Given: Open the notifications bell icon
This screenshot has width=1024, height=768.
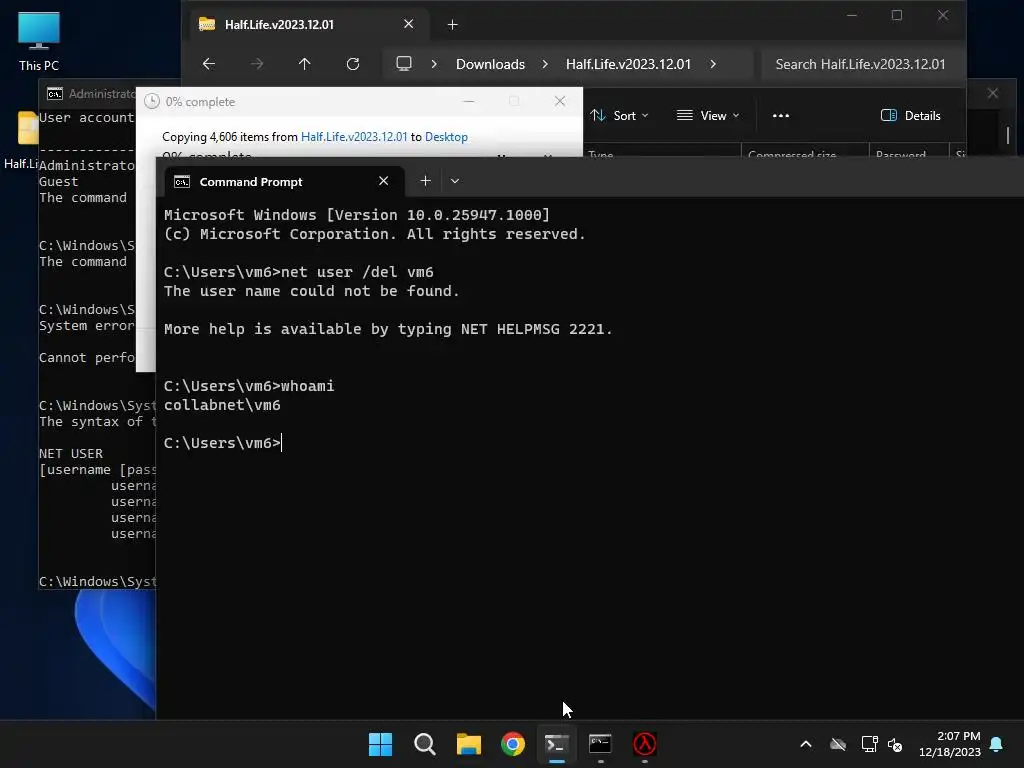Looking at the screenshot, I should [x=997, y=744].
